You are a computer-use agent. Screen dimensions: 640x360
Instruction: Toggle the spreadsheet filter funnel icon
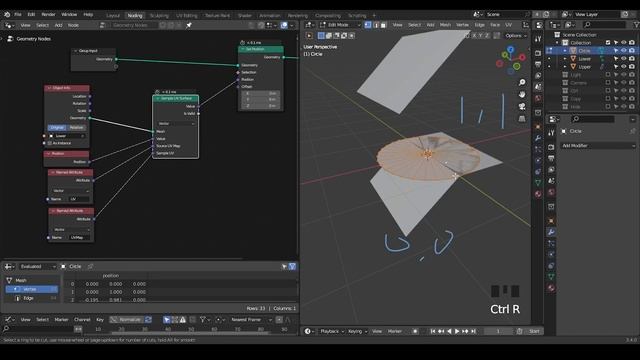pos(292,267)
